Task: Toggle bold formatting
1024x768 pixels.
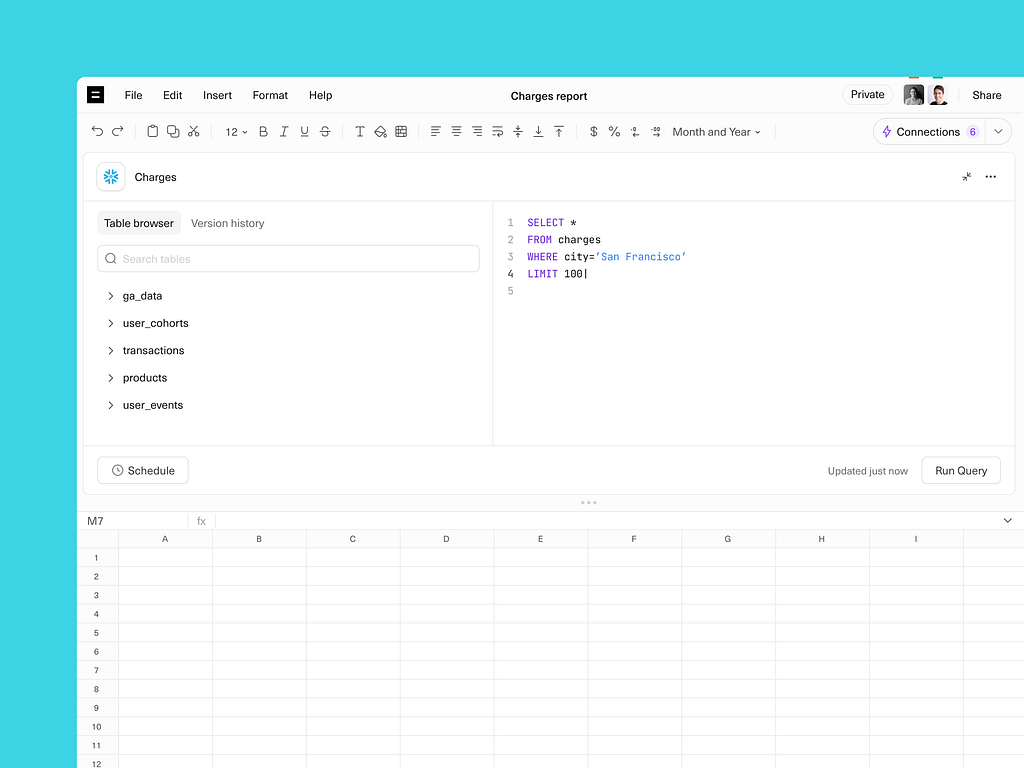Action: click(262, 131)
